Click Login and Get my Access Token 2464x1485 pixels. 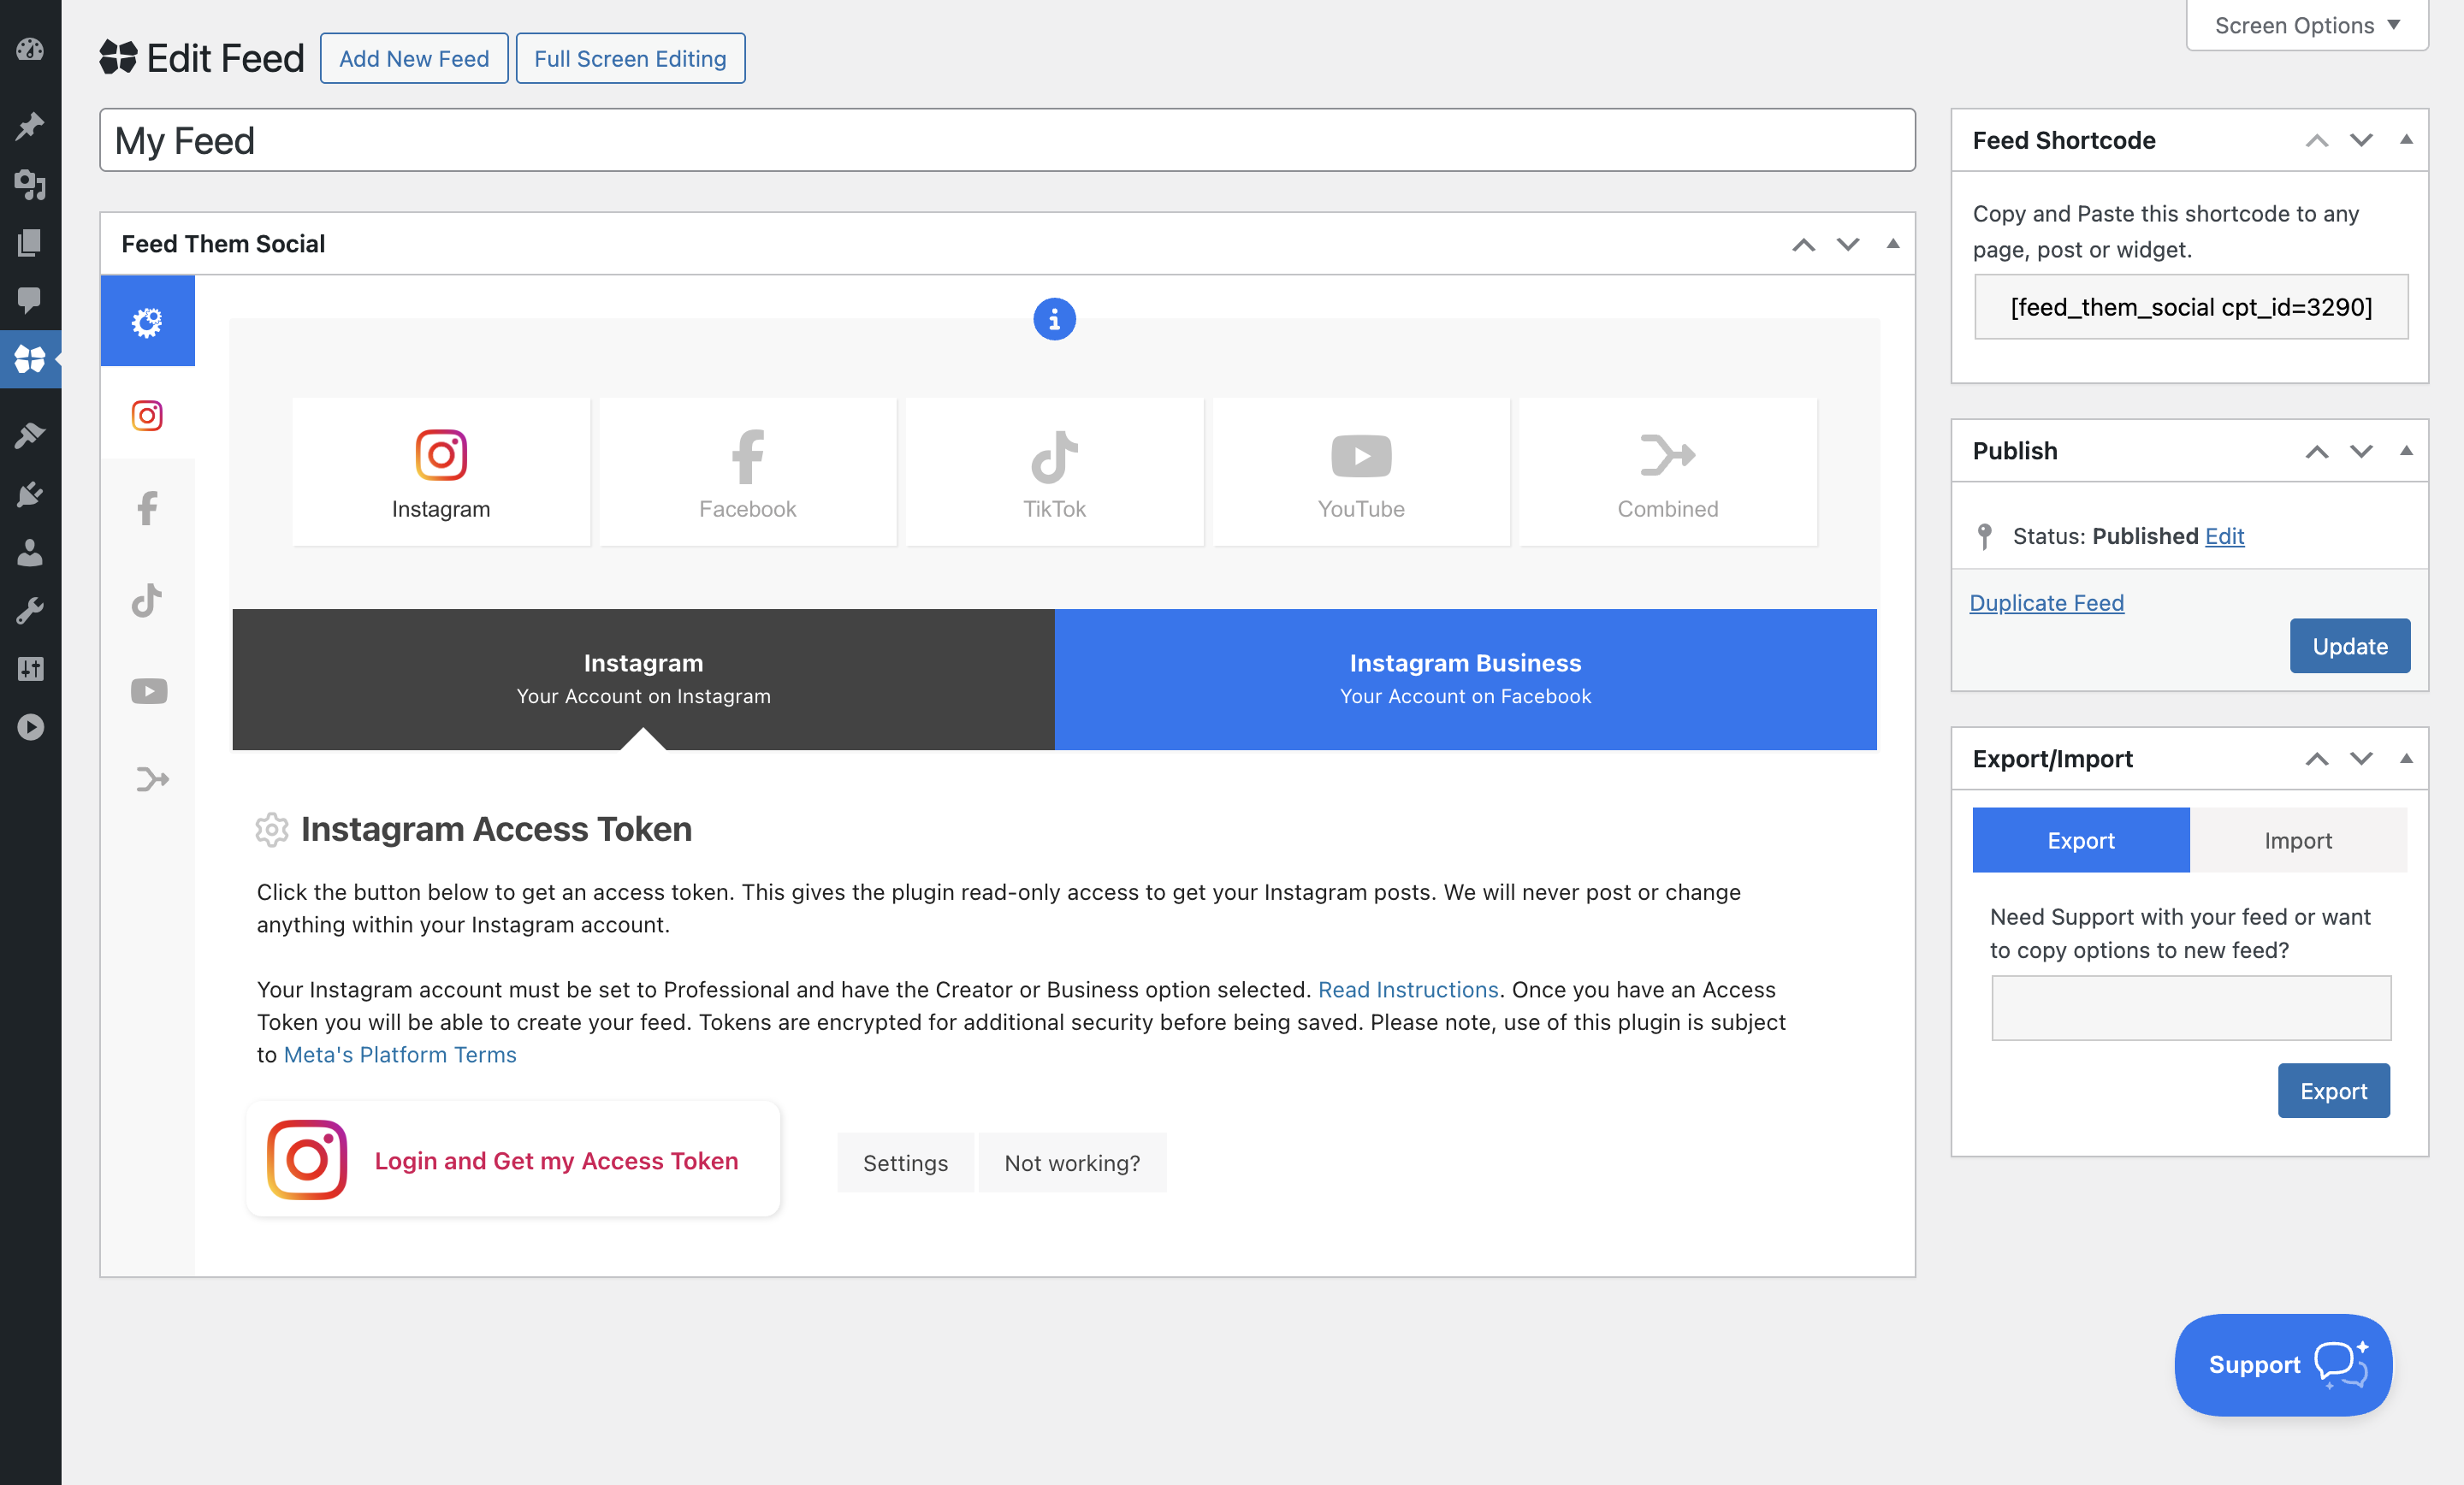513,1160
